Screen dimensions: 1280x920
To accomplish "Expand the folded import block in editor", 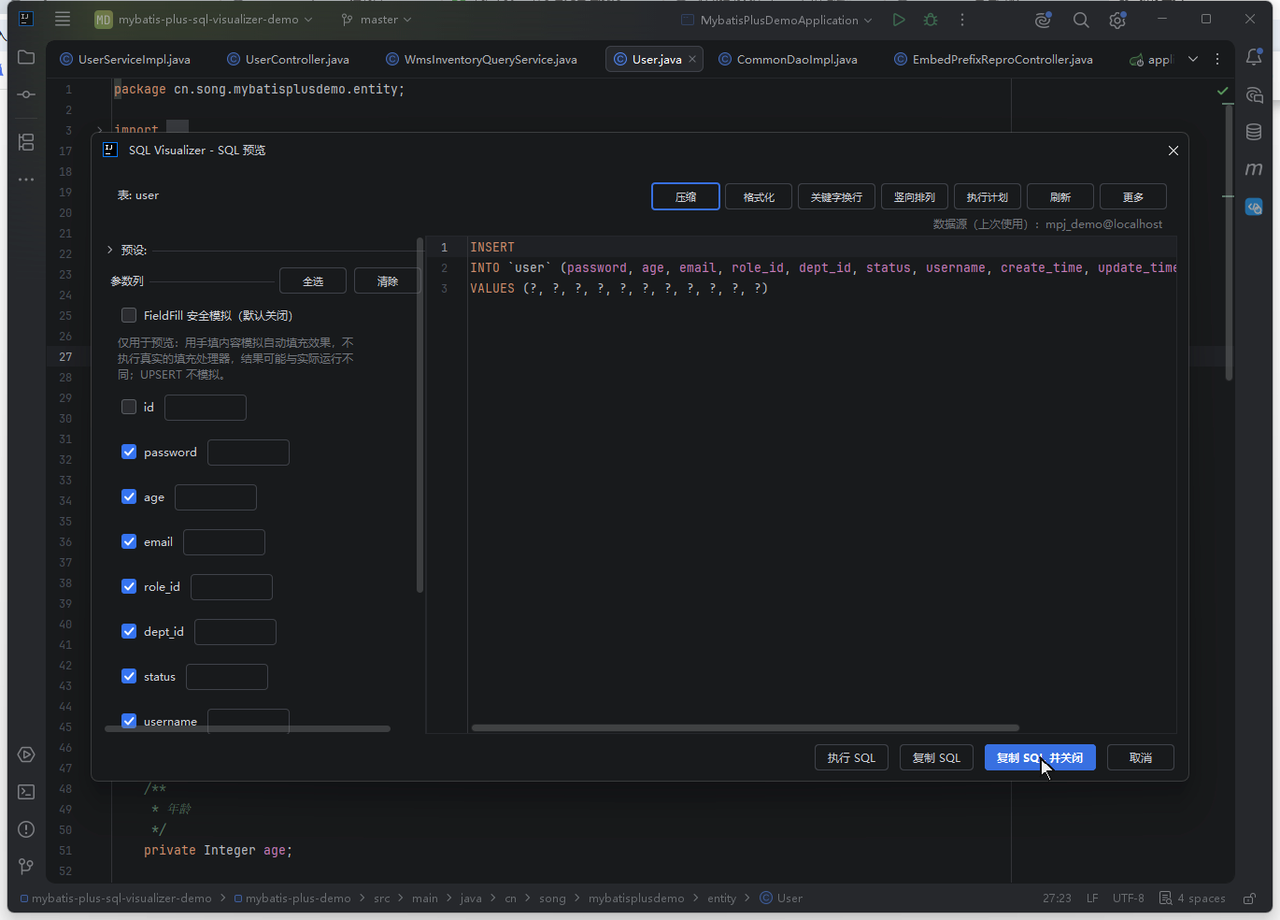I will click(99, 130).
